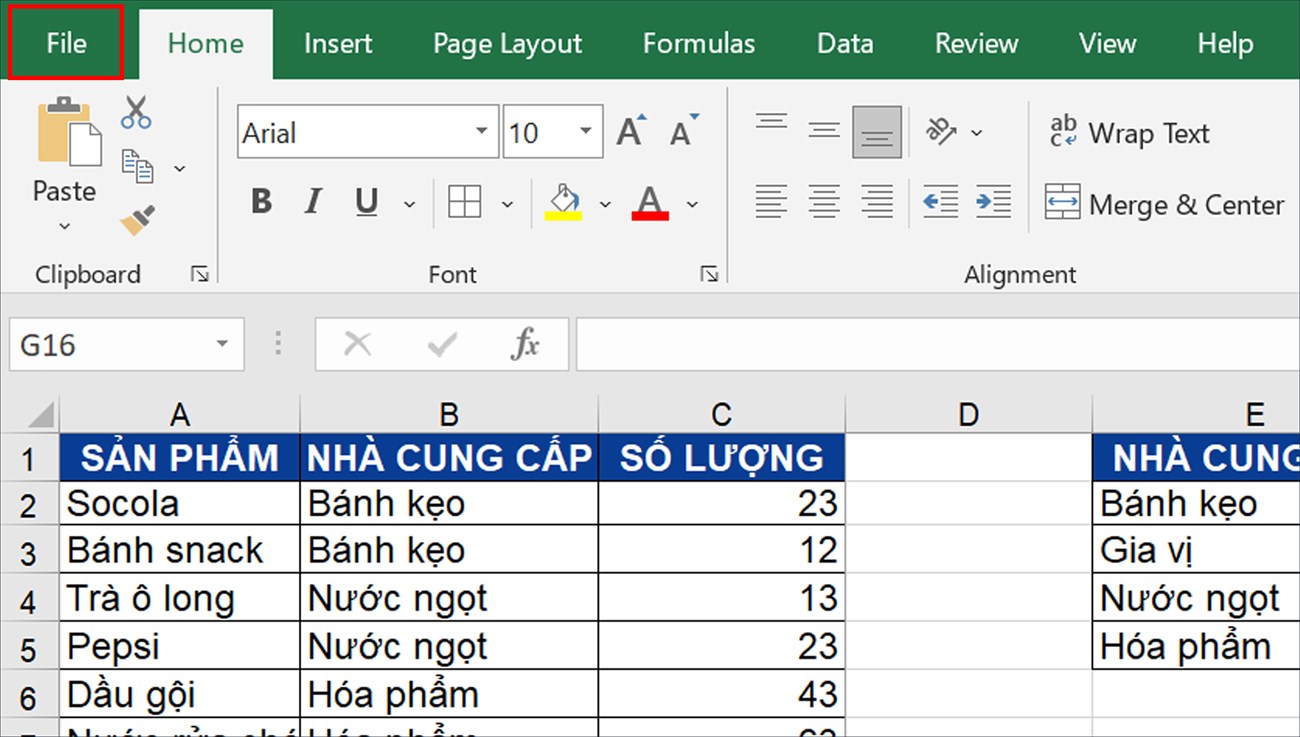Increase font size with large A icon
The width and height of the screenshot is (1300, 737).
[631, 131]
